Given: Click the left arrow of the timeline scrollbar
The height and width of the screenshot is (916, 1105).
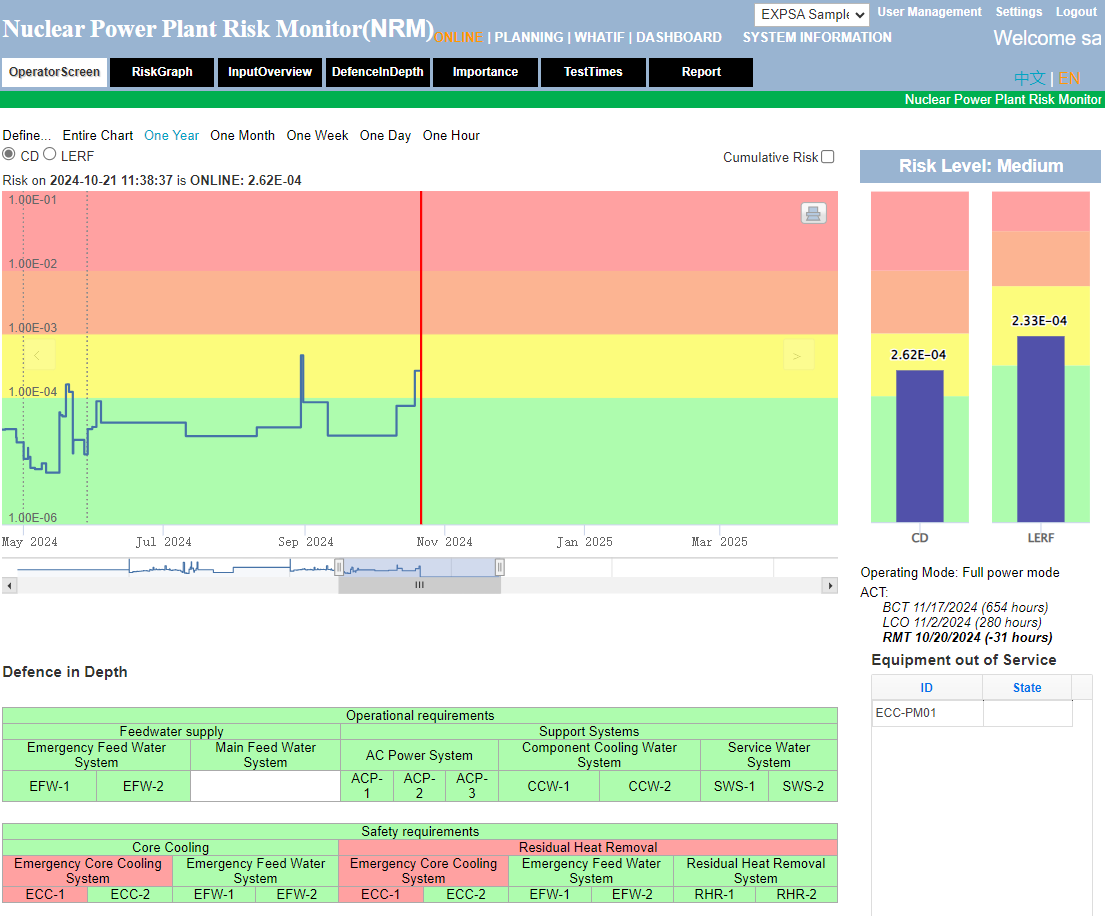Looking at the screenshot, I should coord(10,585).
